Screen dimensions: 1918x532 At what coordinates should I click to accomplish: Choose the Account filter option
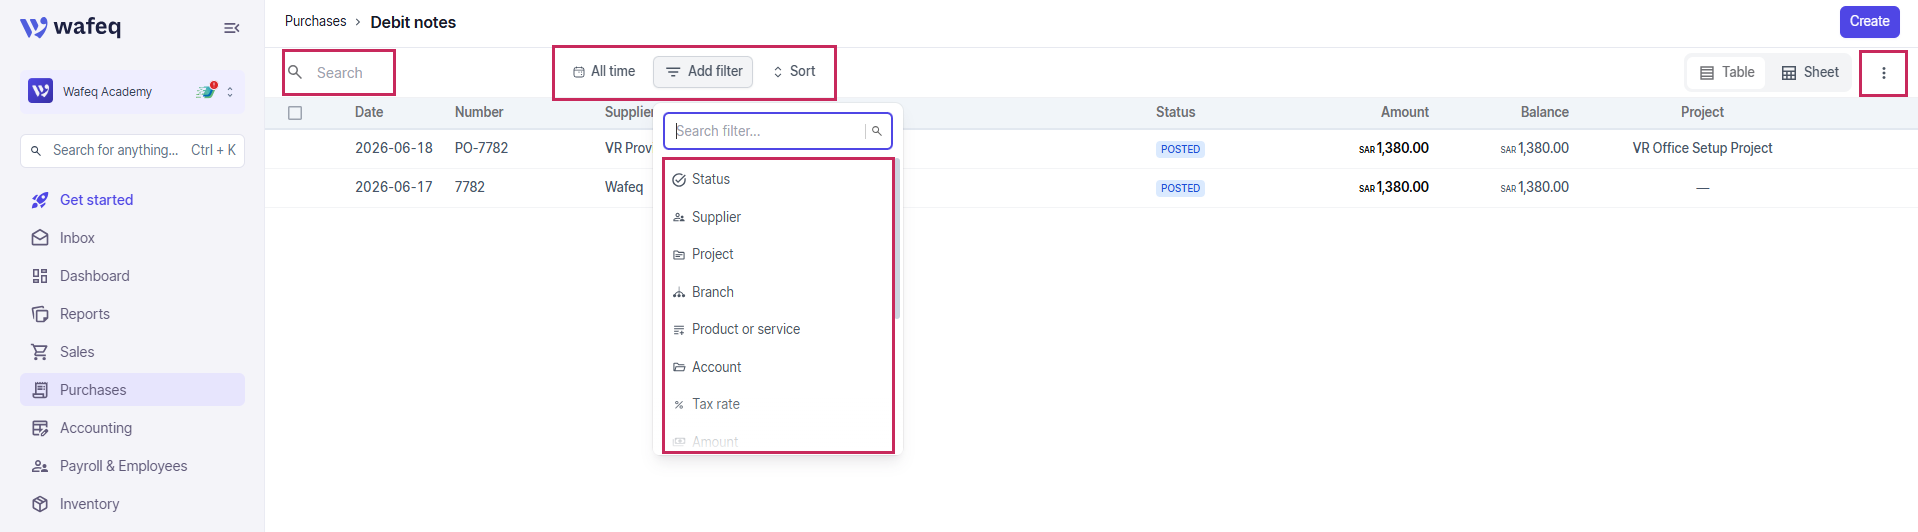tap(778, 367)
